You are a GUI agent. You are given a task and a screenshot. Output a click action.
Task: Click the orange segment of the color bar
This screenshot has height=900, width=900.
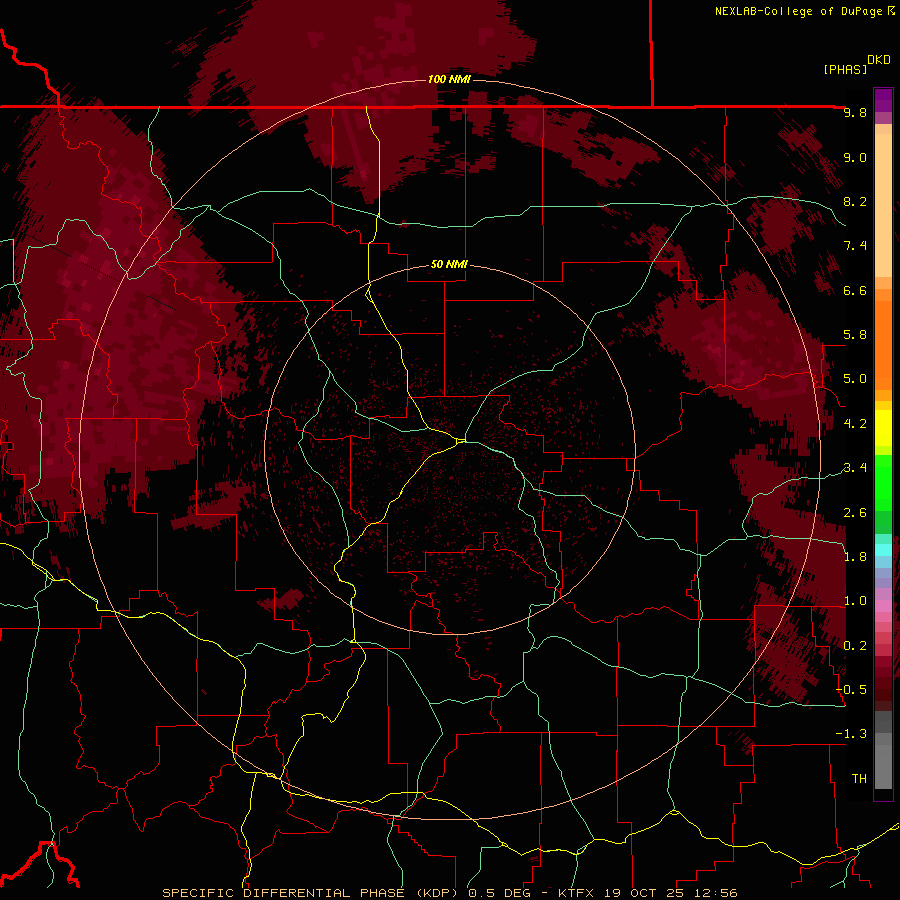(x=883, y=344)
